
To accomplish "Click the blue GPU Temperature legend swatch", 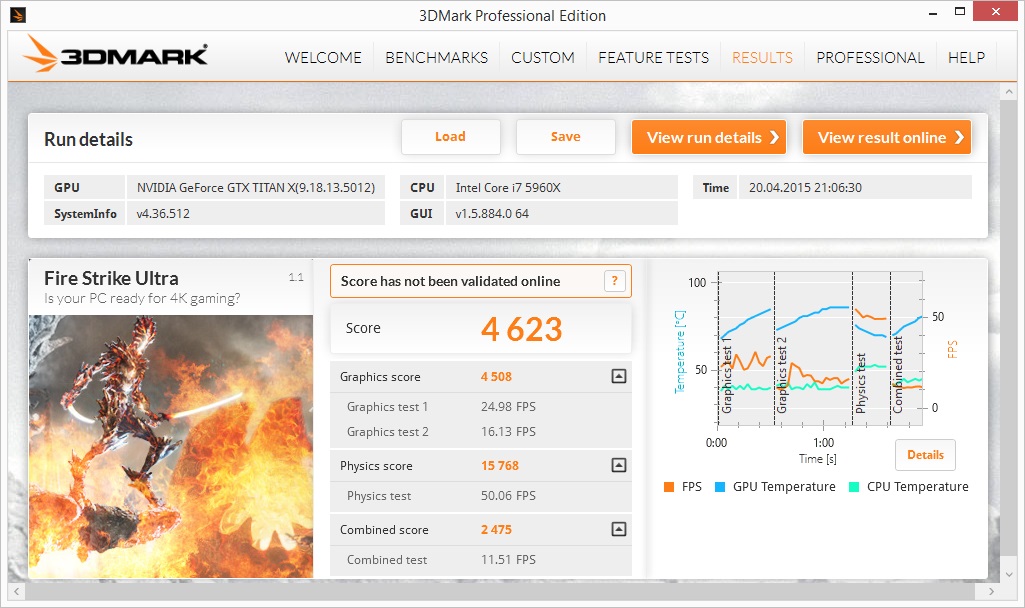I will tap(720, 486).
